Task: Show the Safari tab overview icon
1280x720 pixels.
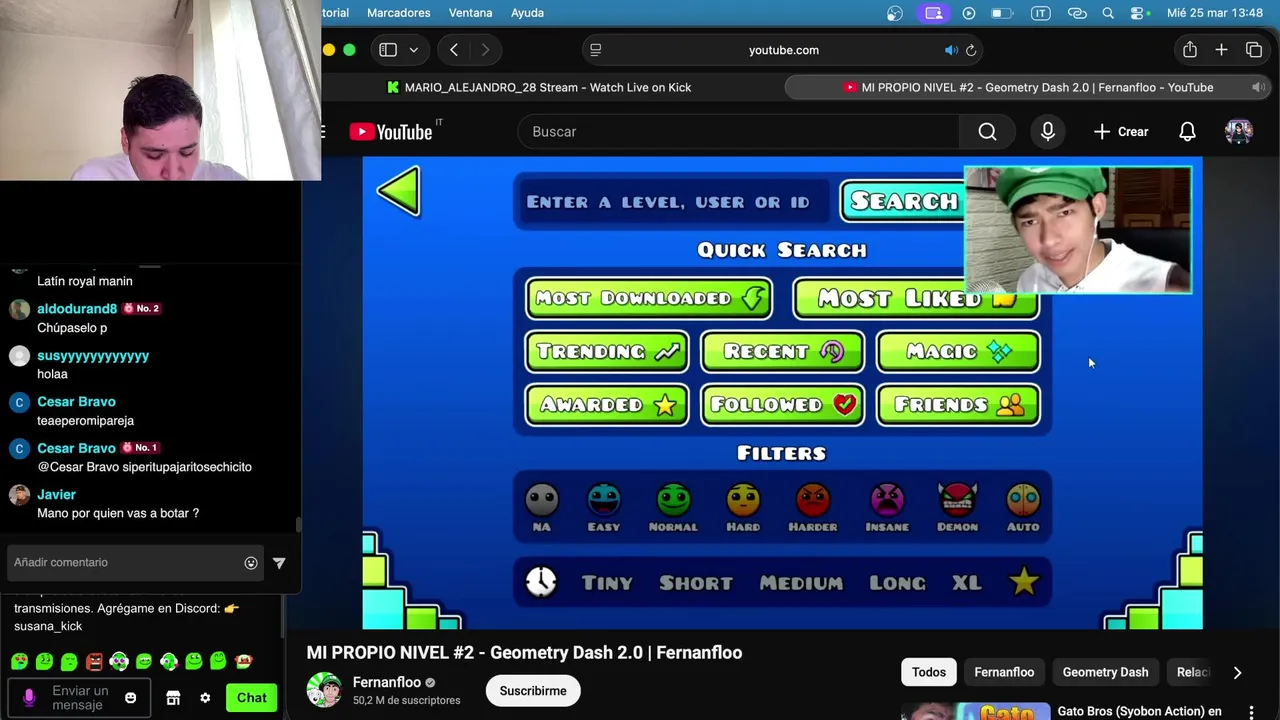Action: [x=1254, y=50]
